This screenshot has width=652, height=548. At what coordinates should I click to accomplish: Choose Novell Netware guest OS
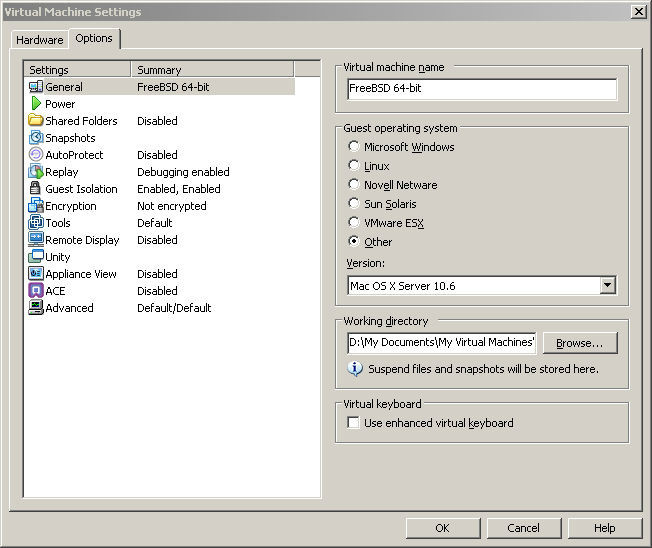coord(353,184)
